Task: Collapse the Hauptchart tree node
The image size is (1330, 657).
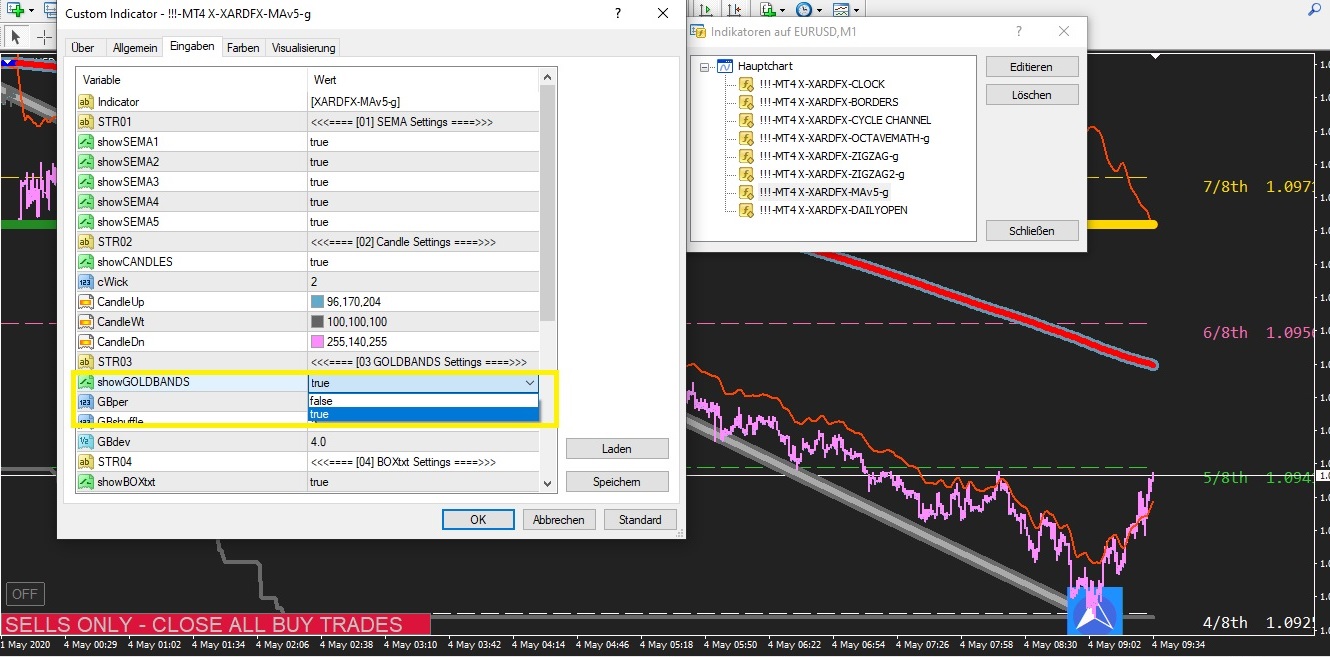Action: [706, 66]
